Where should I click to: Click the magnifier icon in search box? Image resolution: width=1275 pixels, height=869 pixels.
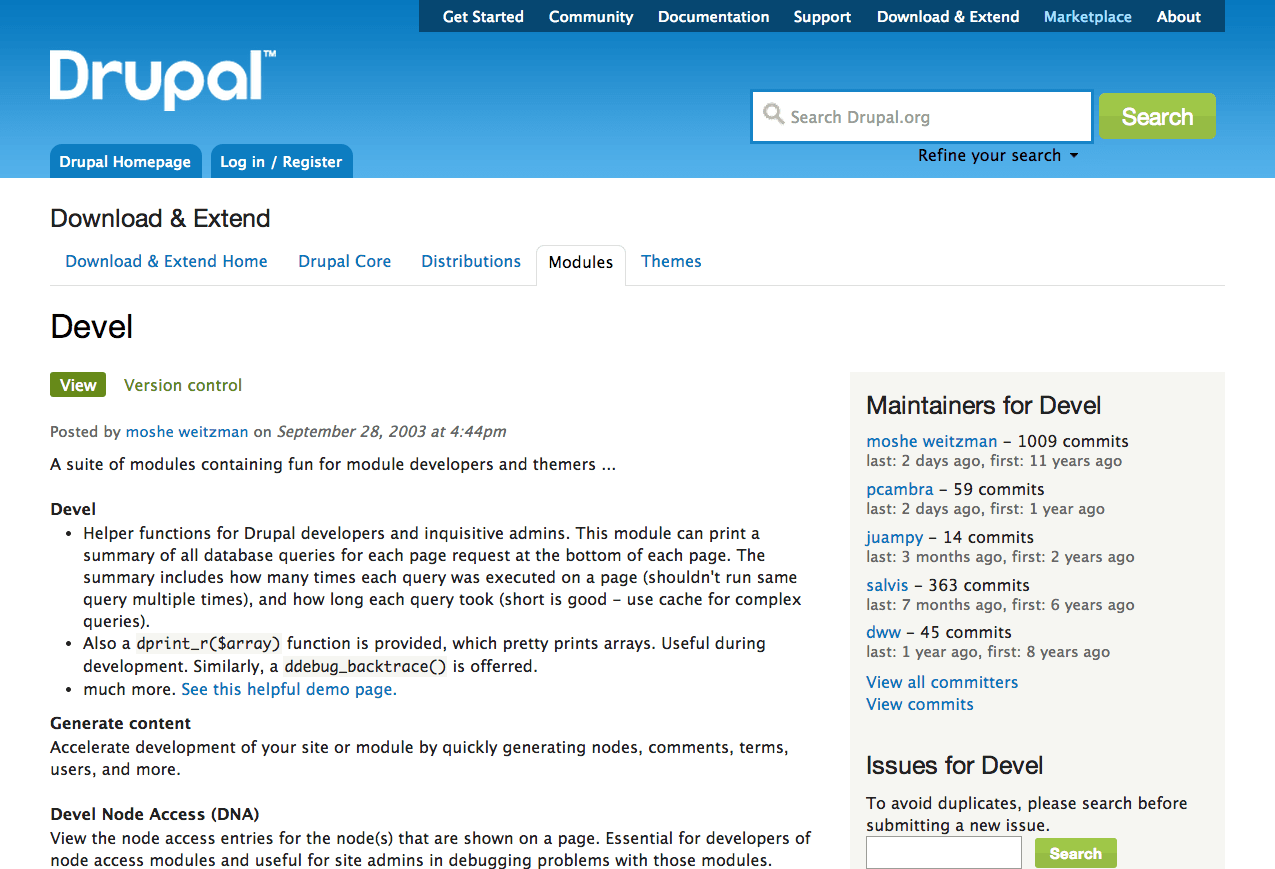(x=773, y=115)
